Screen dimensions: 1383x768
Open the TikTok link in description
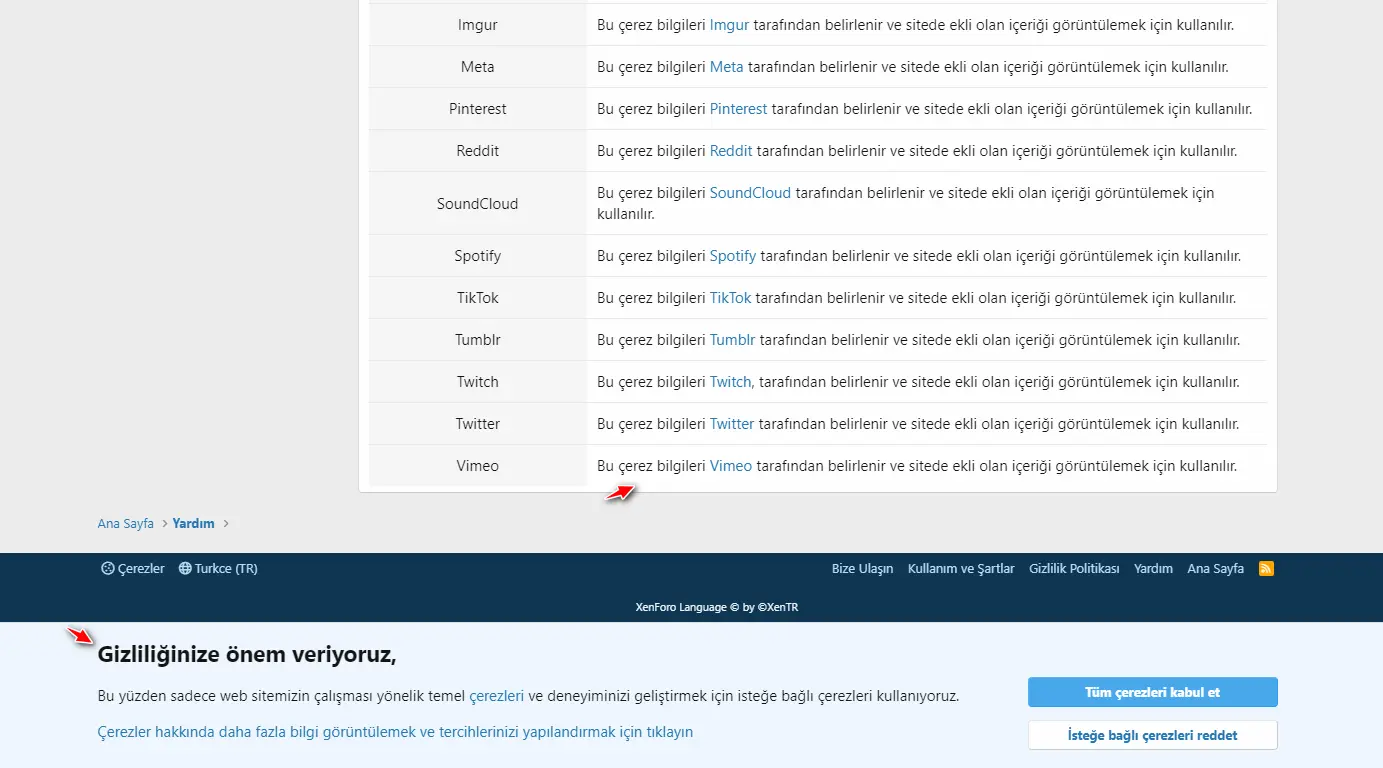pyautogui.click(x=730, y=298)
